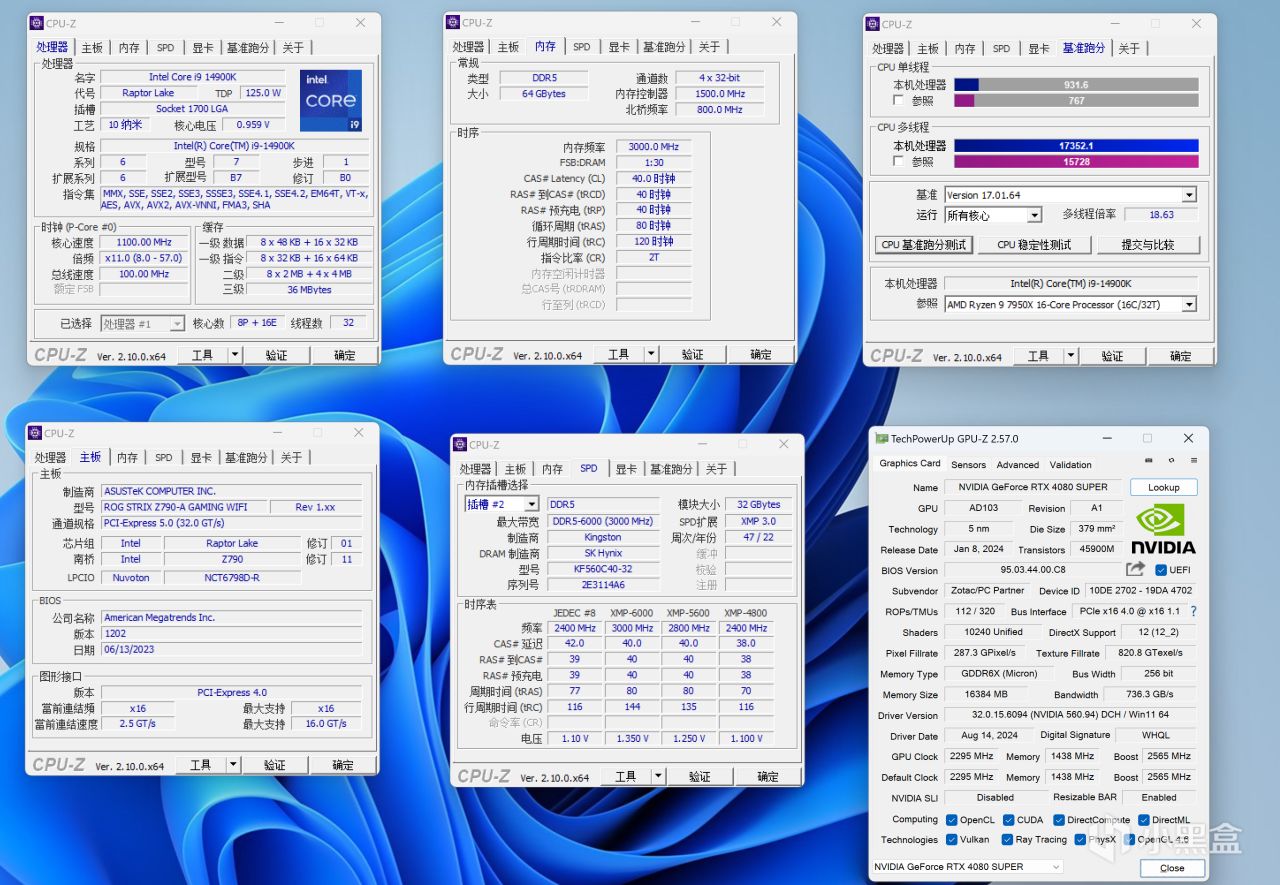
Task: Click the Lookup button in GPU-Z
Action: (x=1164, y=487)
